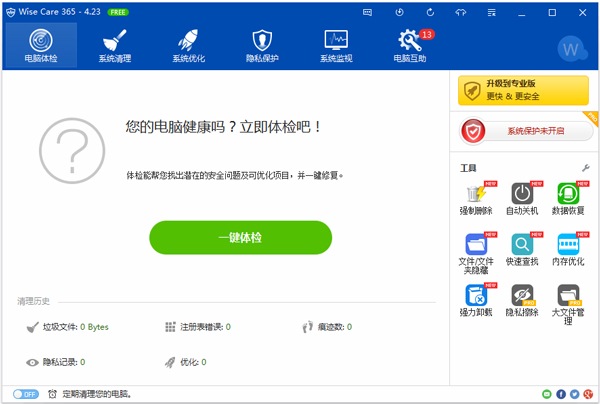This screenshot has height=404, width=600.
Task: Click the Twitter icon in status bar
Action: [x=574, y=394]
